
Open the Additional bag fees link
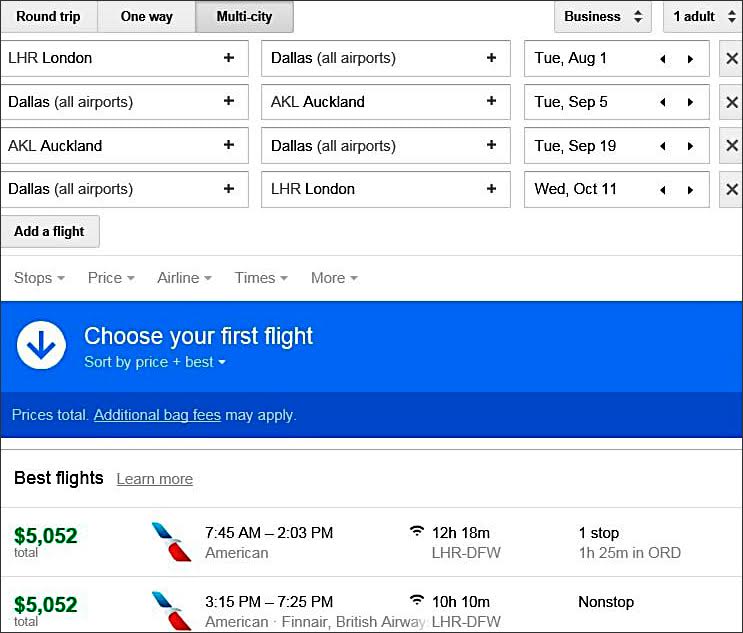coord(157,415)
